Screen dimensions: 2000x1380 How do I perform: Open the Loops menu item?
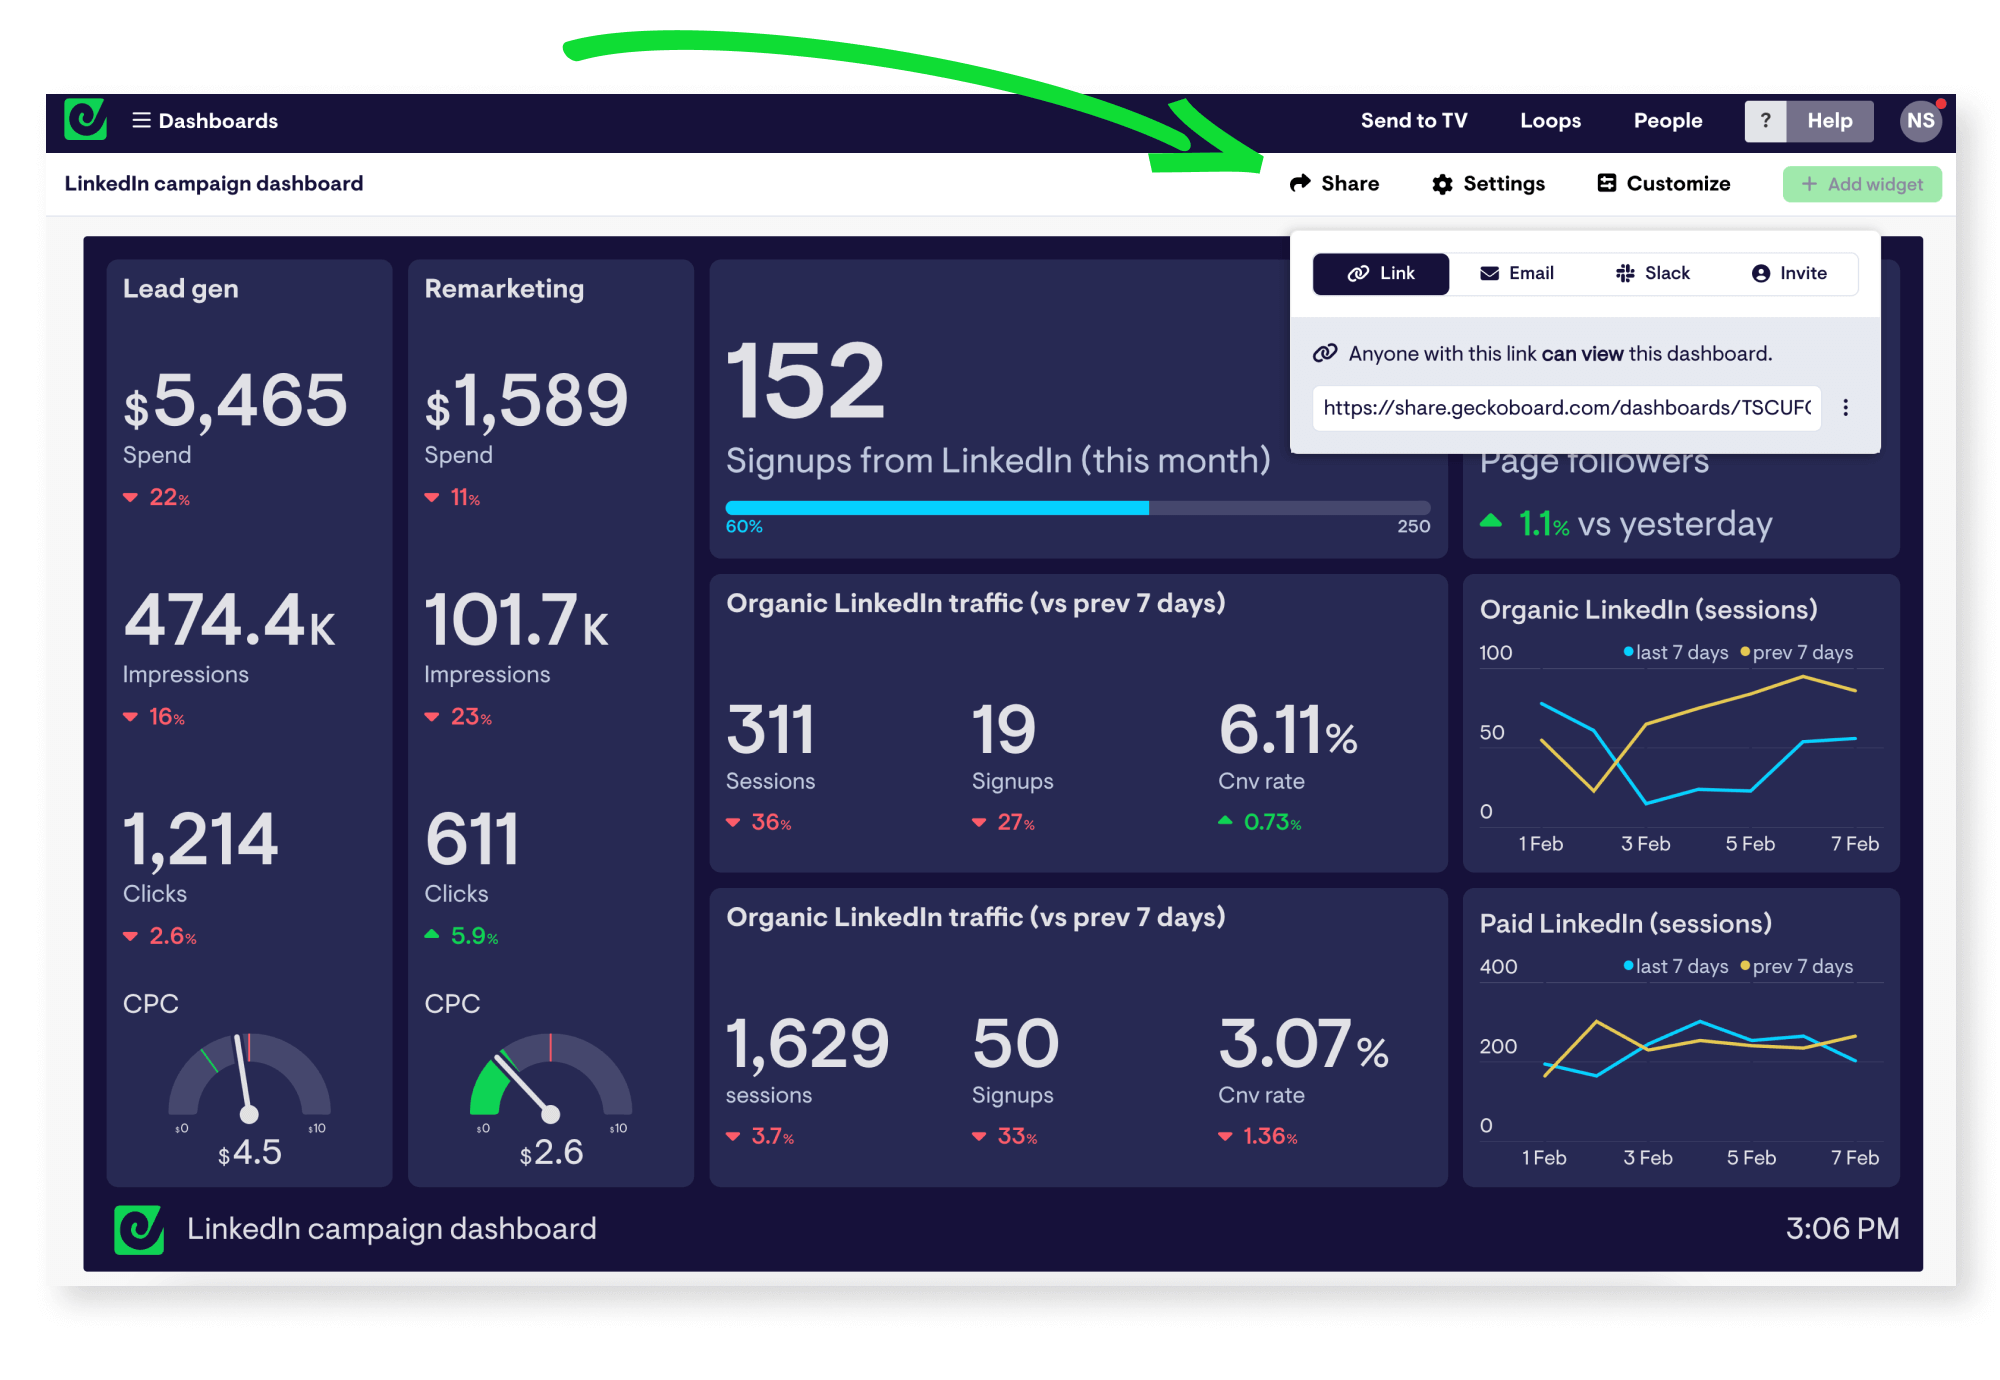click(1550, 120)
